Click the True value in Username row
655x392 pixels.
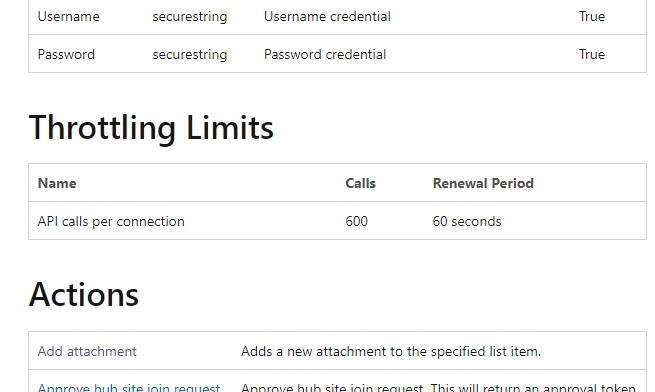click(592, 16)
